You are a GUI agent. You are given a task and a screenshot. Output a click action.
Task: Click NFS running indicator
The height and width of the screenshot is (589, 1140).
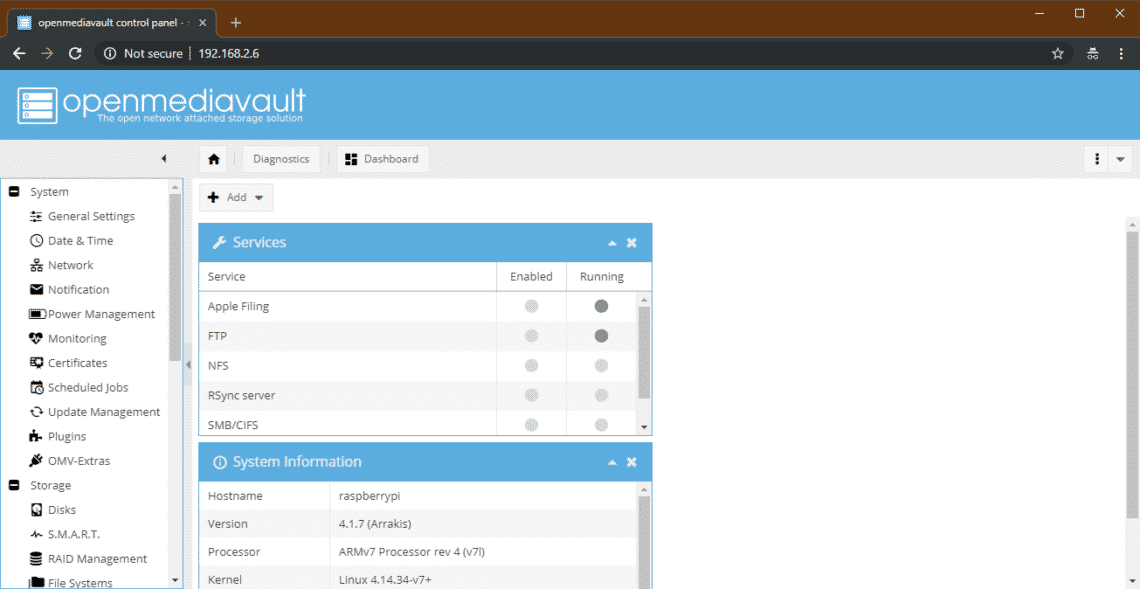click(x=601, y=366)
